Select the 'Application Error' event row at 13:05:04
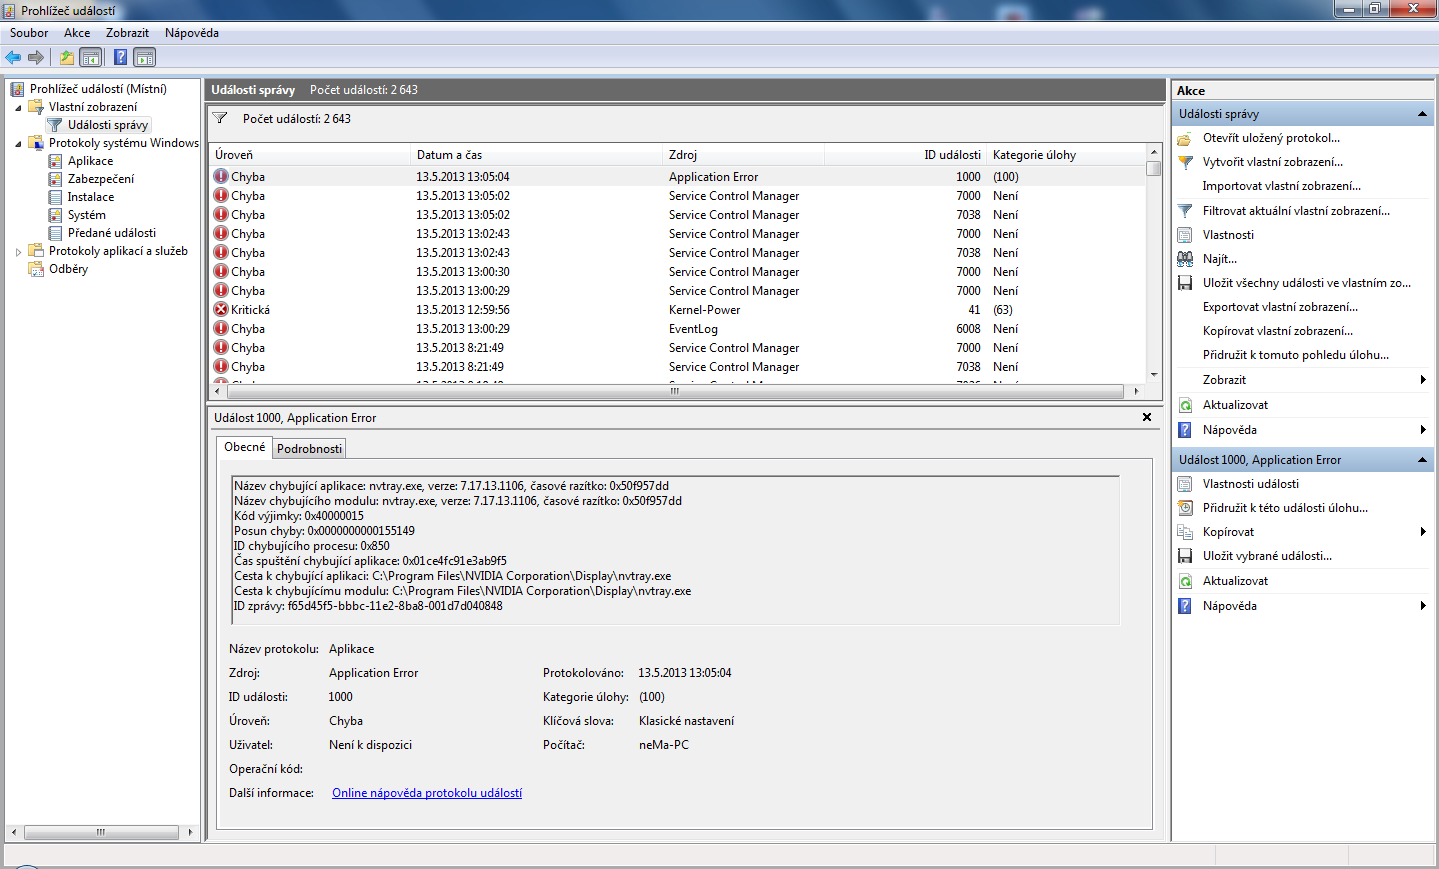The height and width of the screenshot is (869, 1439). coord(678,177)
